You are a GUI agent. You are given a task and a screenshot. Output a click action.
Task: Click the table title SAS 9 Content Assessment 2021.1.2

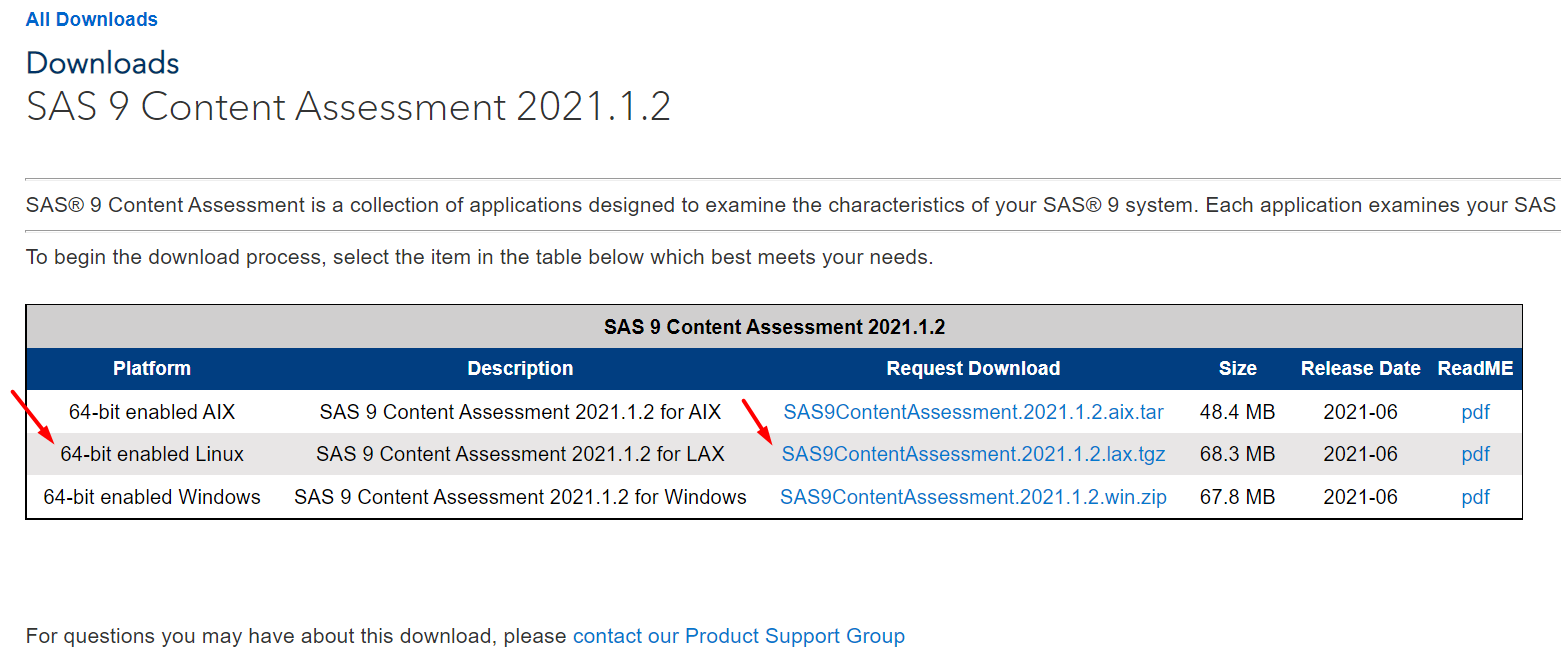pyautogui.click(x=774, y=327)
